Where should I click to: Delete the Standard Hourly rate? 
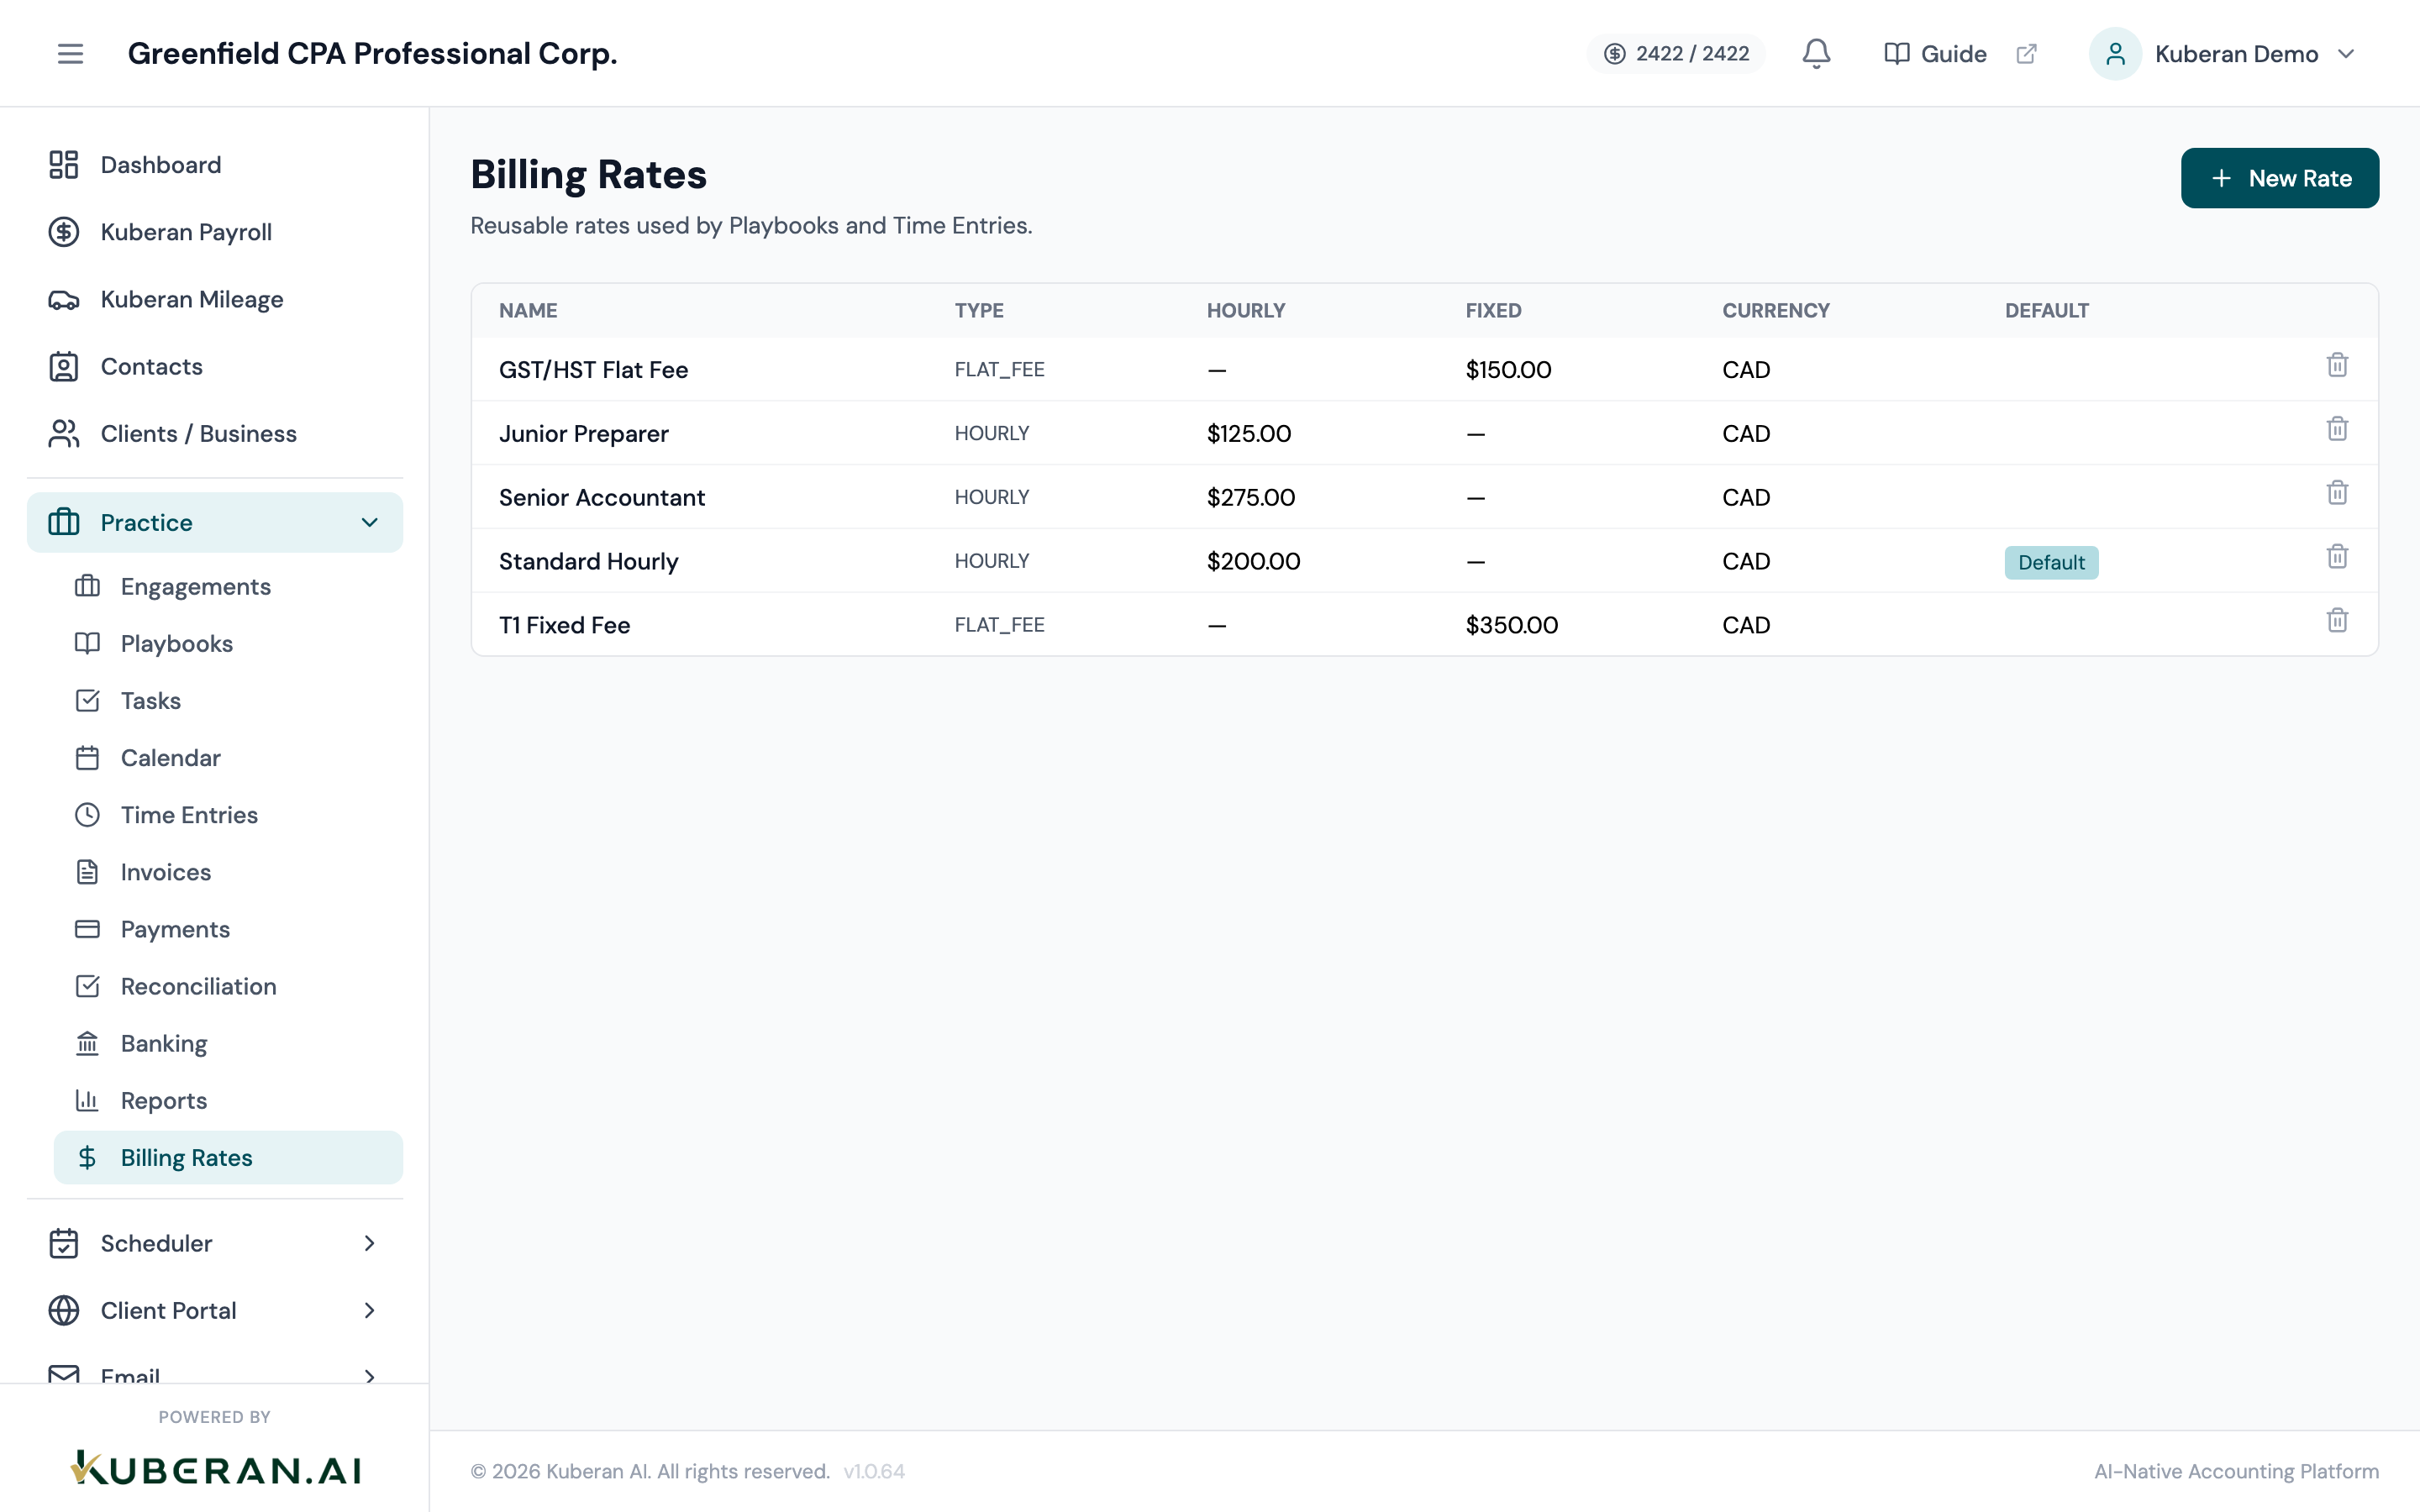coord(2337,557)
